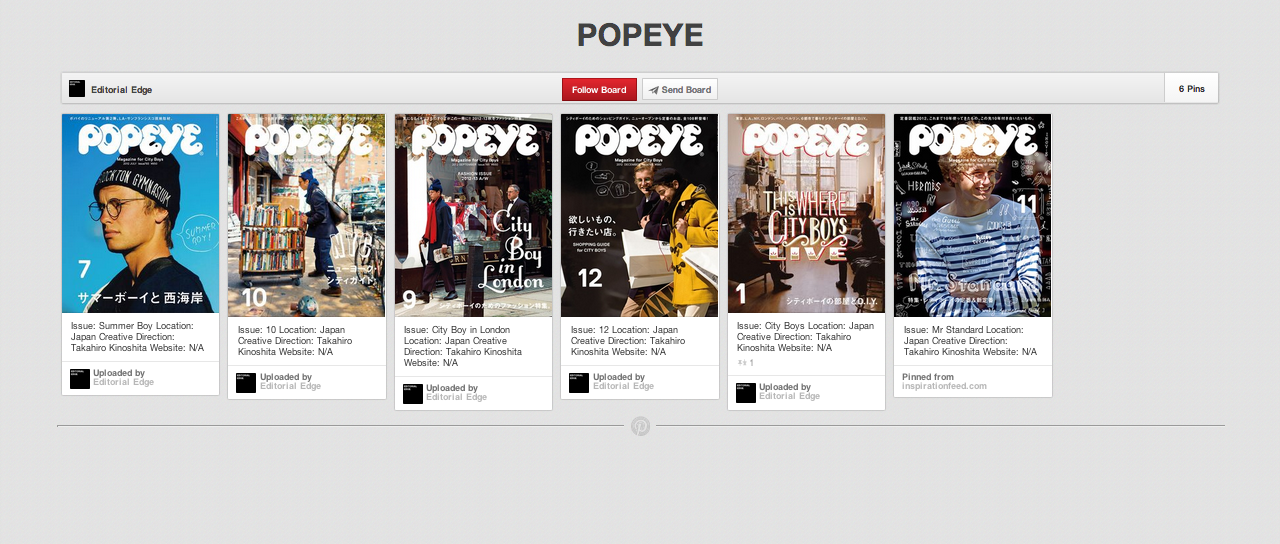Viewport: 1280px width, 544px height.
Task: Open Editorial Edge link under City Boys pin
Action: pos(789,396)
